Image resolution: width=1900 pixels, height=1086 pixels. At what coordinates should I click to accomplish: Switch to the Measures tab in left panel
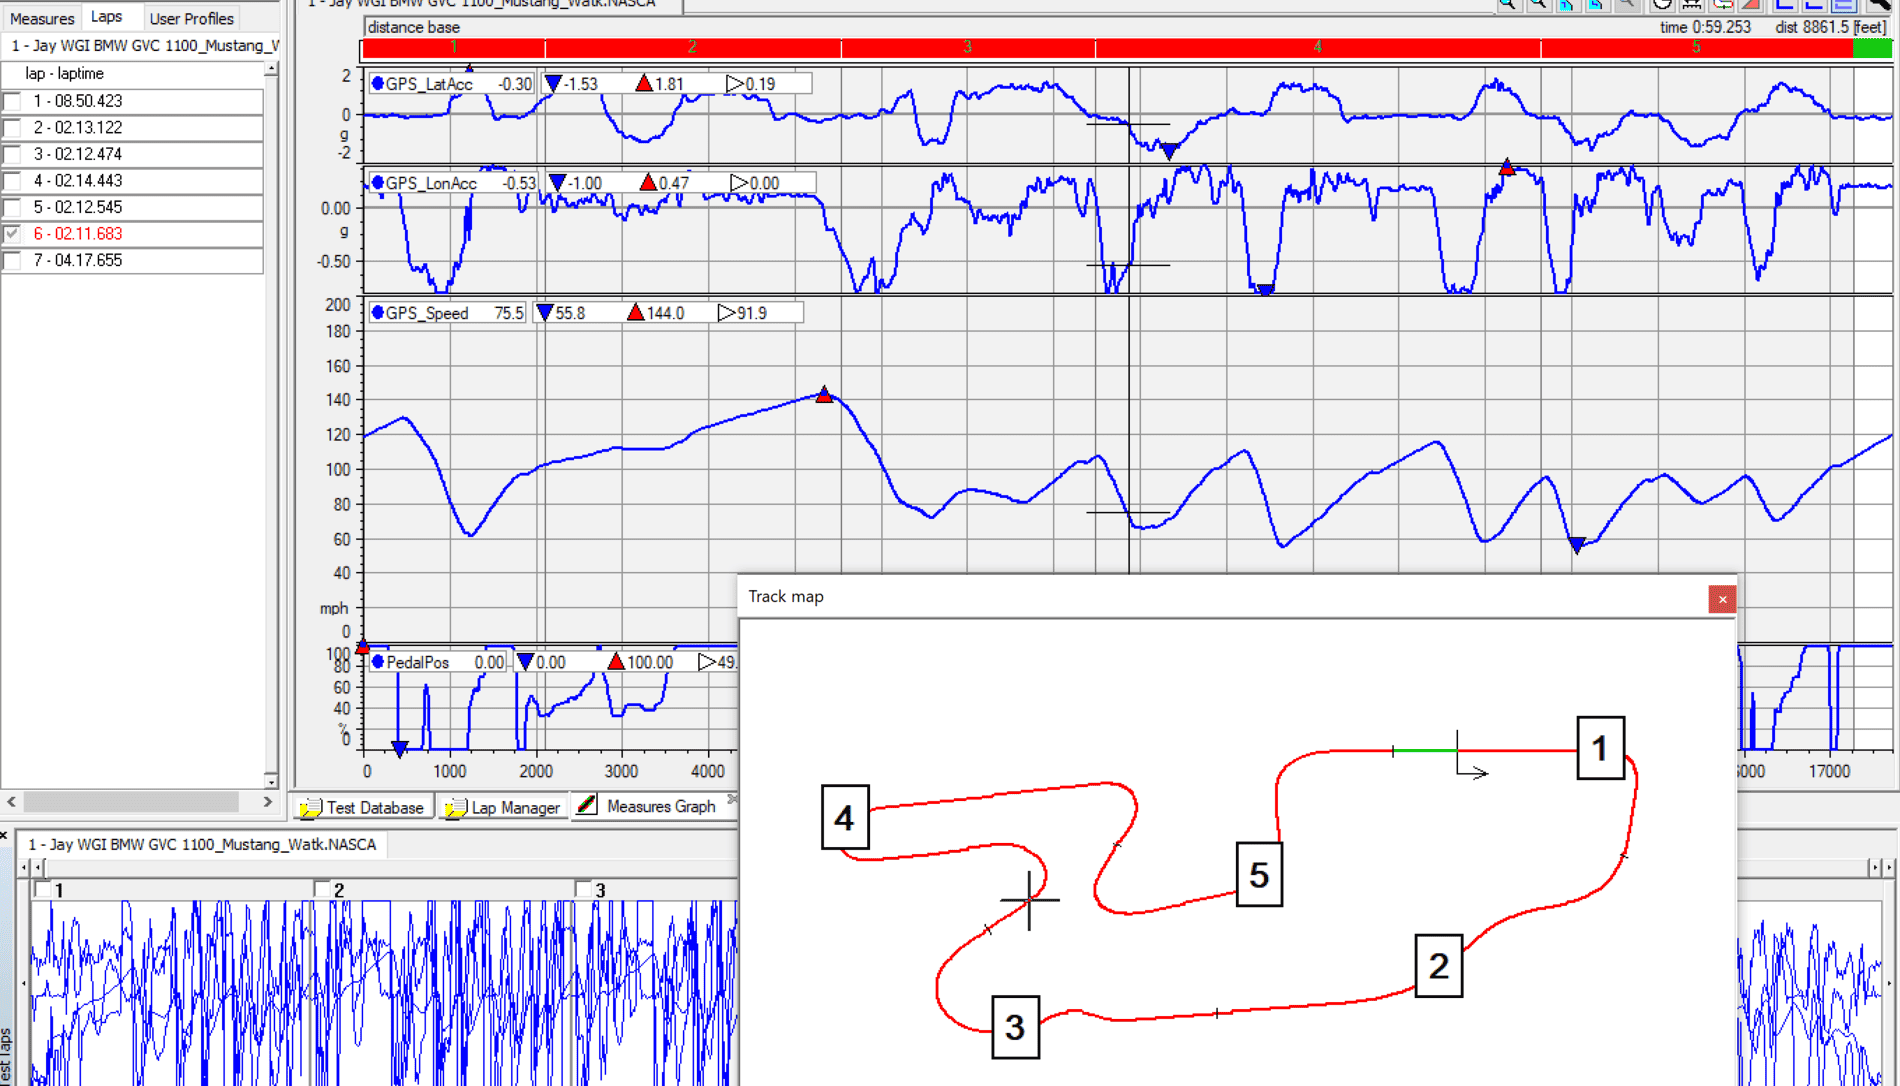point(42,18)
